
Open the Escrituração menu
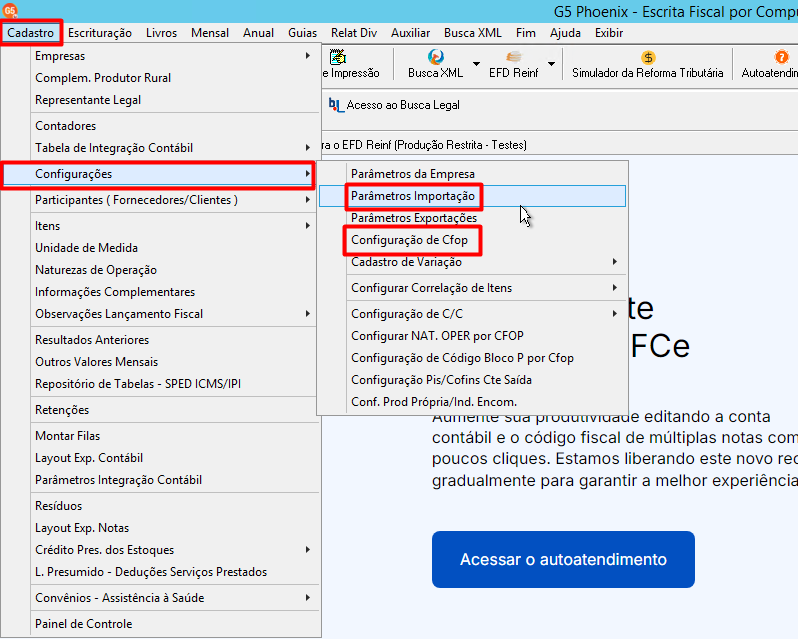[x=100, y=33]
